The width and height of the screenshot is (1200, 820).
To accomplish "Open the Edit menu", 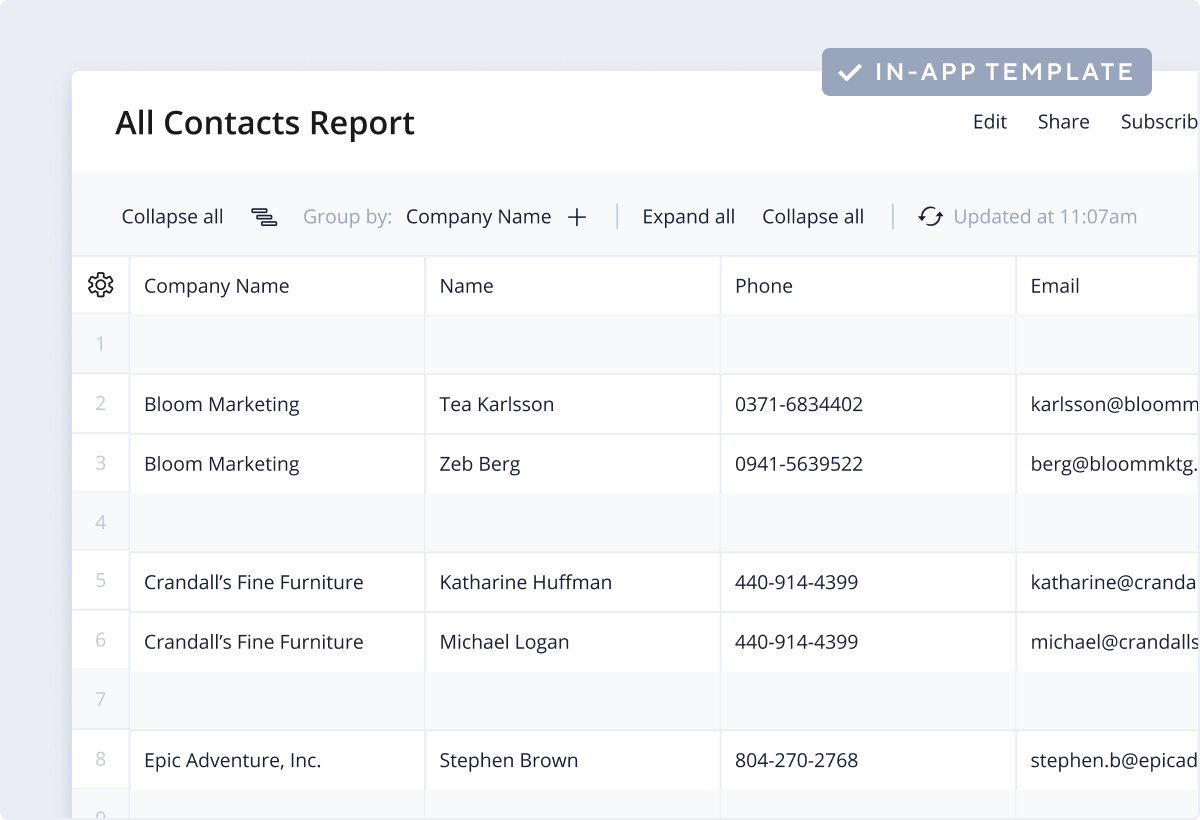I will pyautogui.click(x=989, y=121).
